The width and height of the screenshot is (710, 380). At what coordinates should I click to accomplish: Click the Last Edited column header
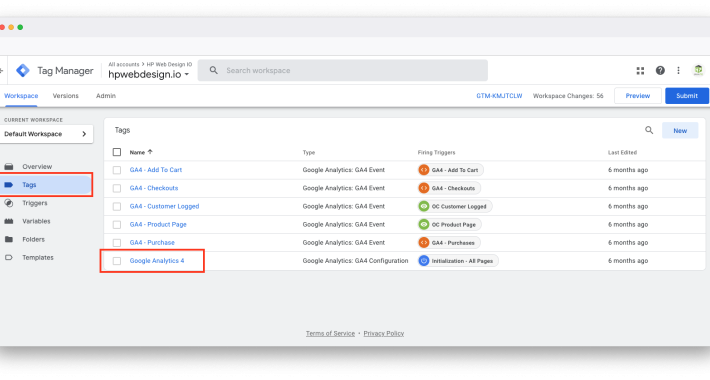pos(622,153)
